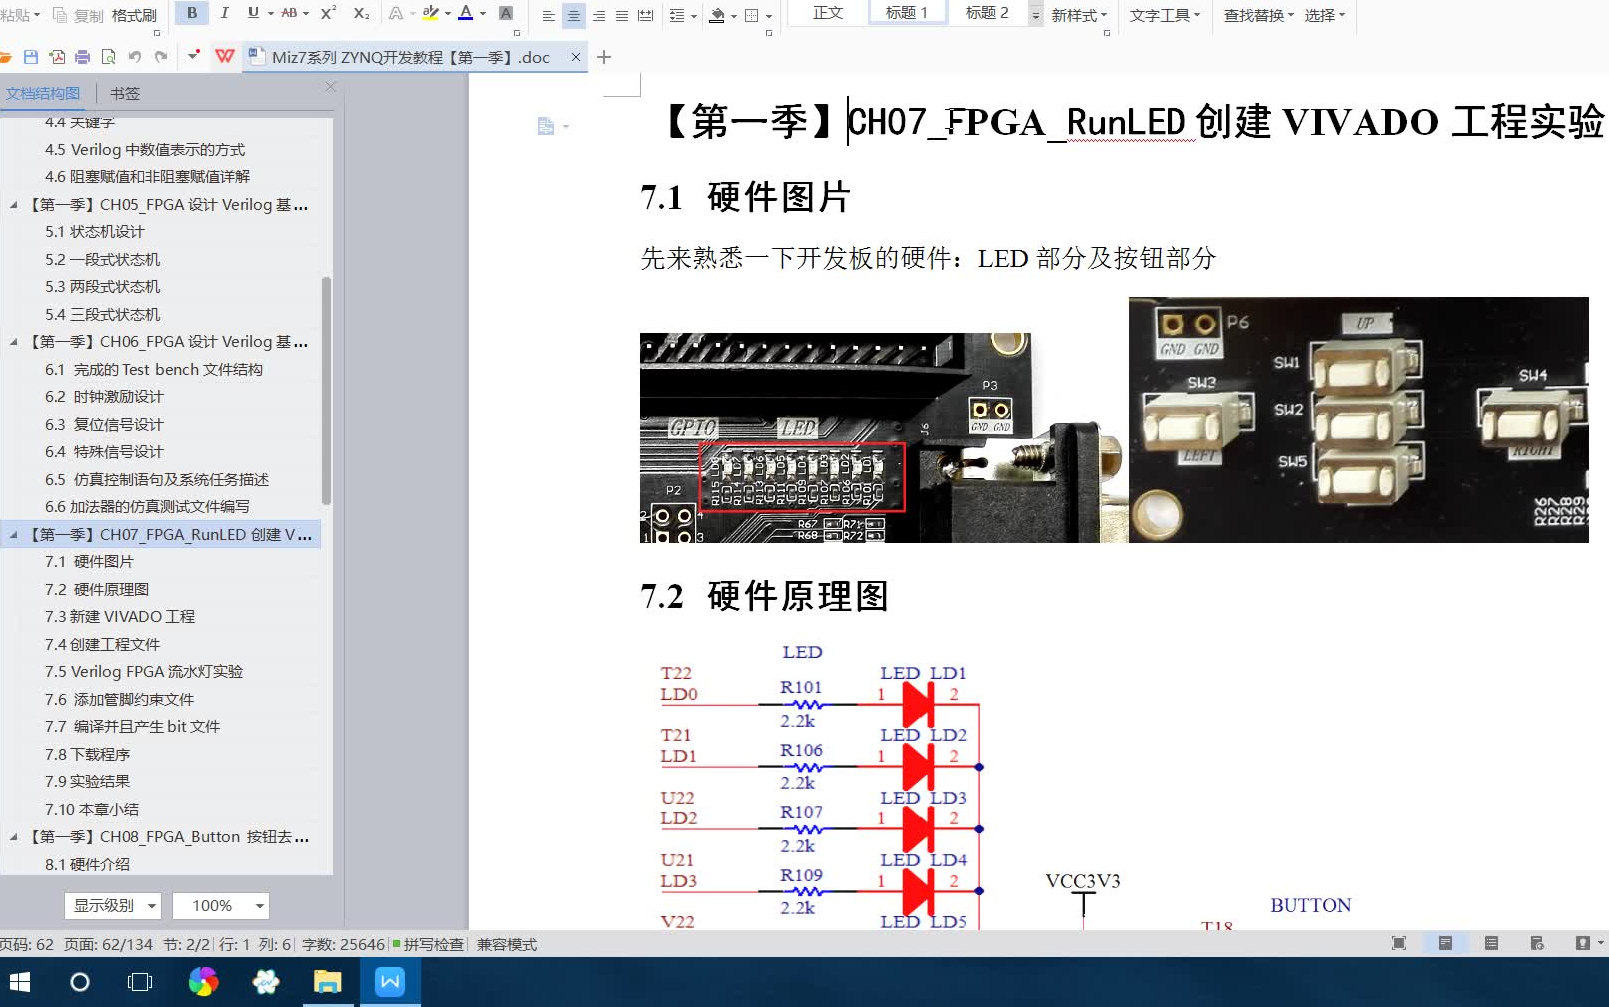Expand the font color dropdown arrow

pyautogui.click(x=482, y=13)
